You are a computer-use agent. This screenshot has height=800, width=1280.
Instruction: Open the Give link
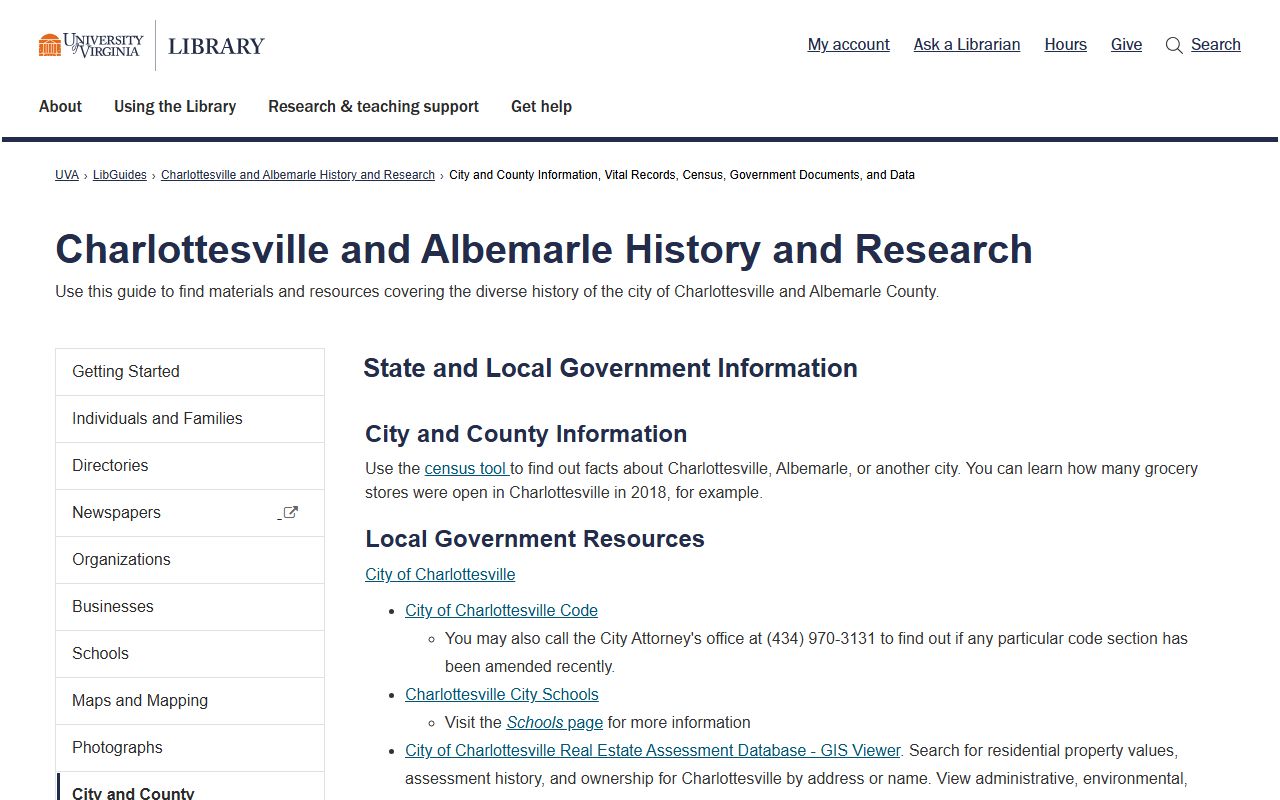[1126, 45]
